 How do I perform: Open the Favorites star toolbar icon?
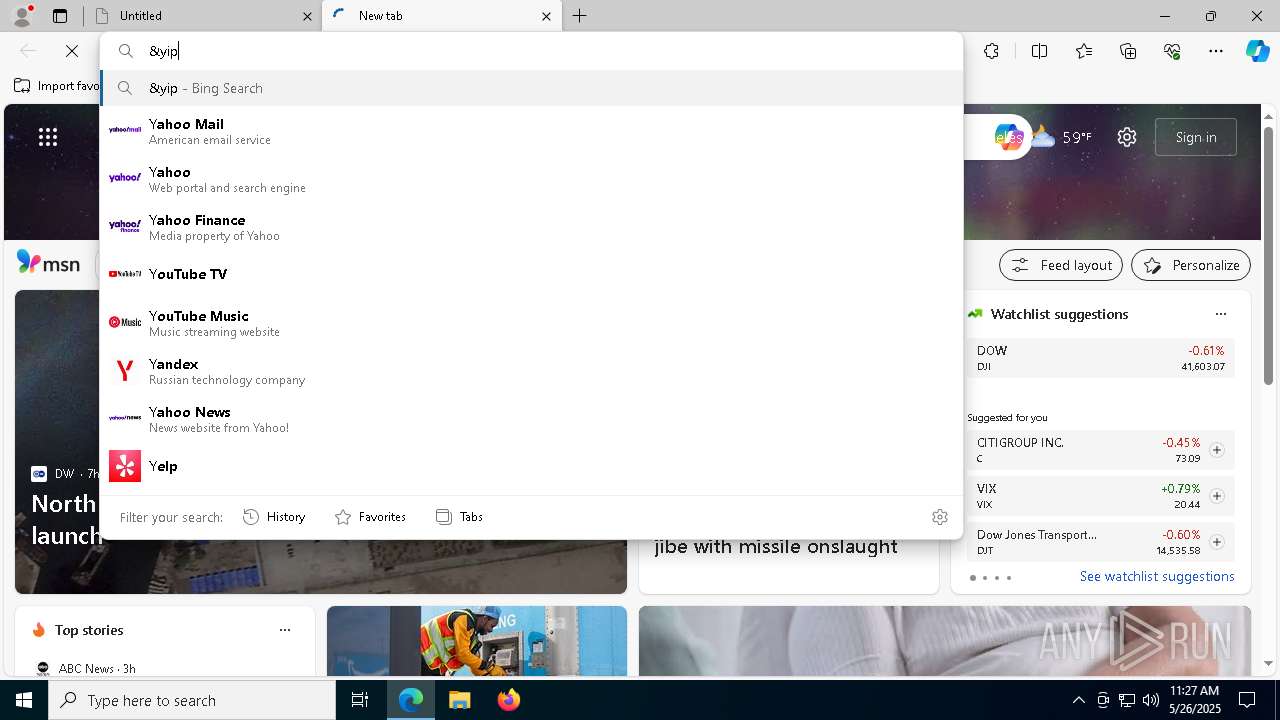pos(1084,51)
